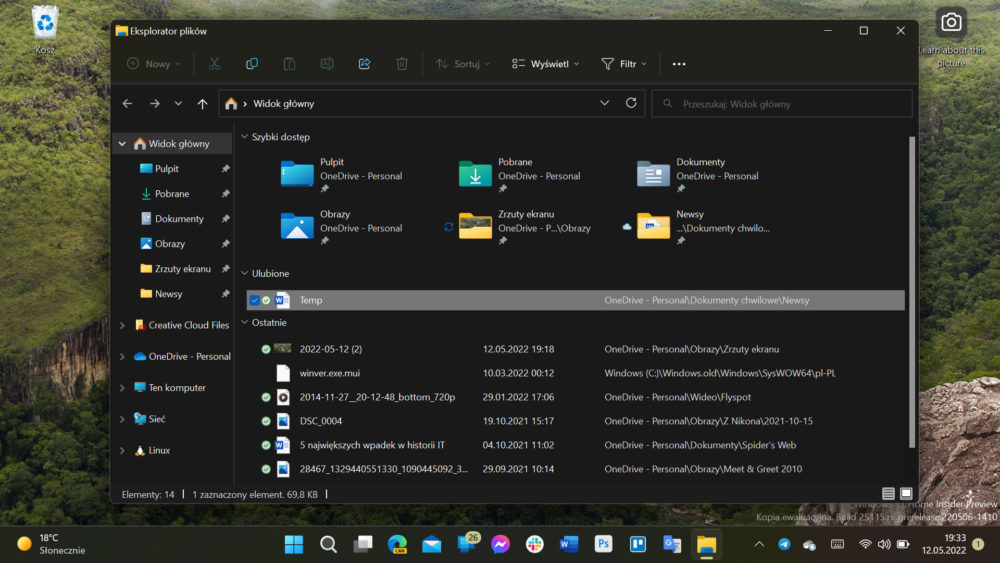Open the Nowy dropdown menu
This screenshot has width=1000, height=563.
click(x=154, y=64)
